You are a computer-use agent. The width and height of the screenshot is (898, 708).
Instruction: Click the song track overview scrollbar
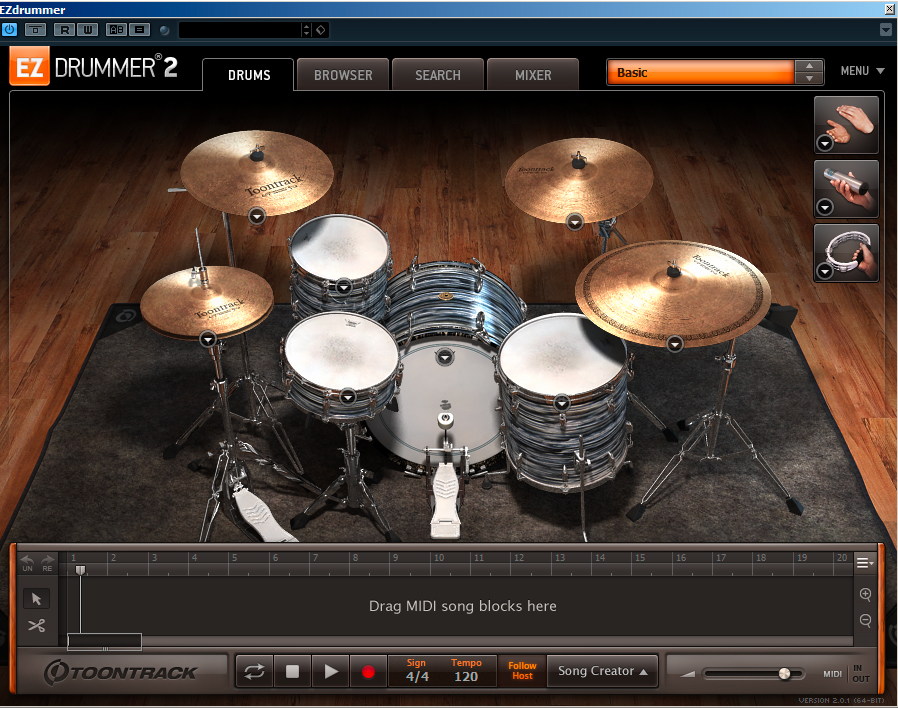[104, 641]
